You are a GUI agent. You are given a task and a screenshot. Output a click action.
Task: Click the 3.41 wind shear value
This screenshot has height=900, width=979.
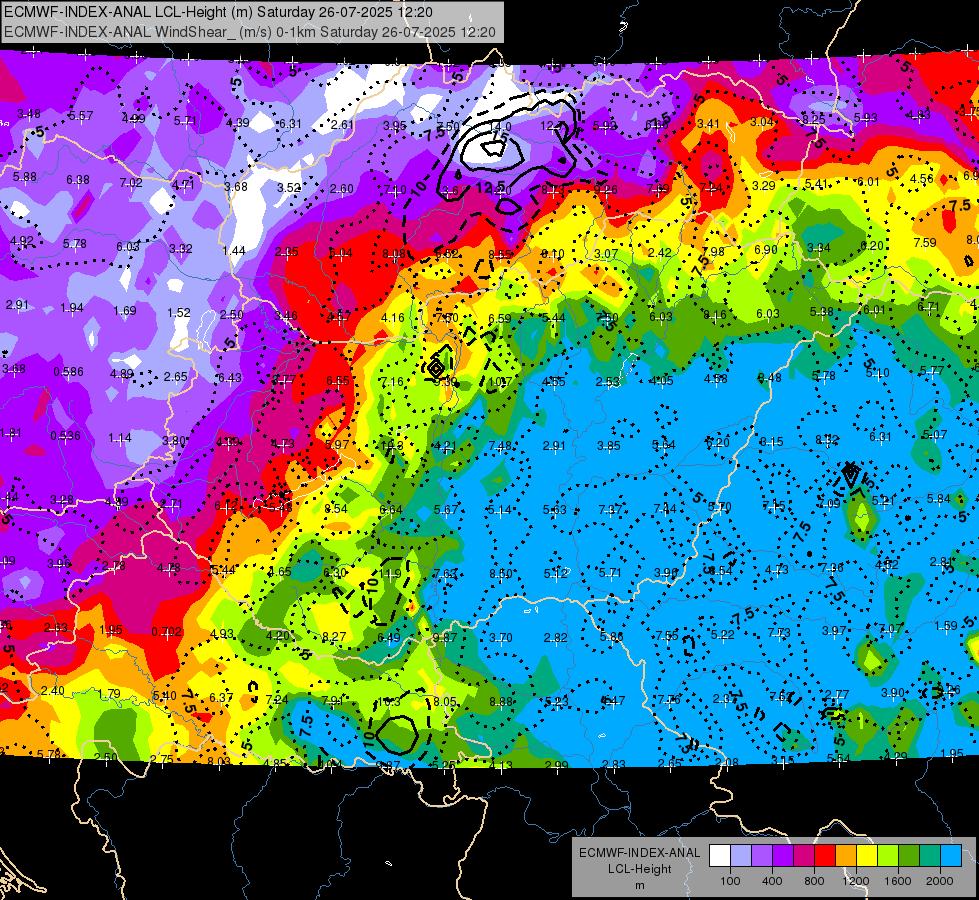point(709,124)
